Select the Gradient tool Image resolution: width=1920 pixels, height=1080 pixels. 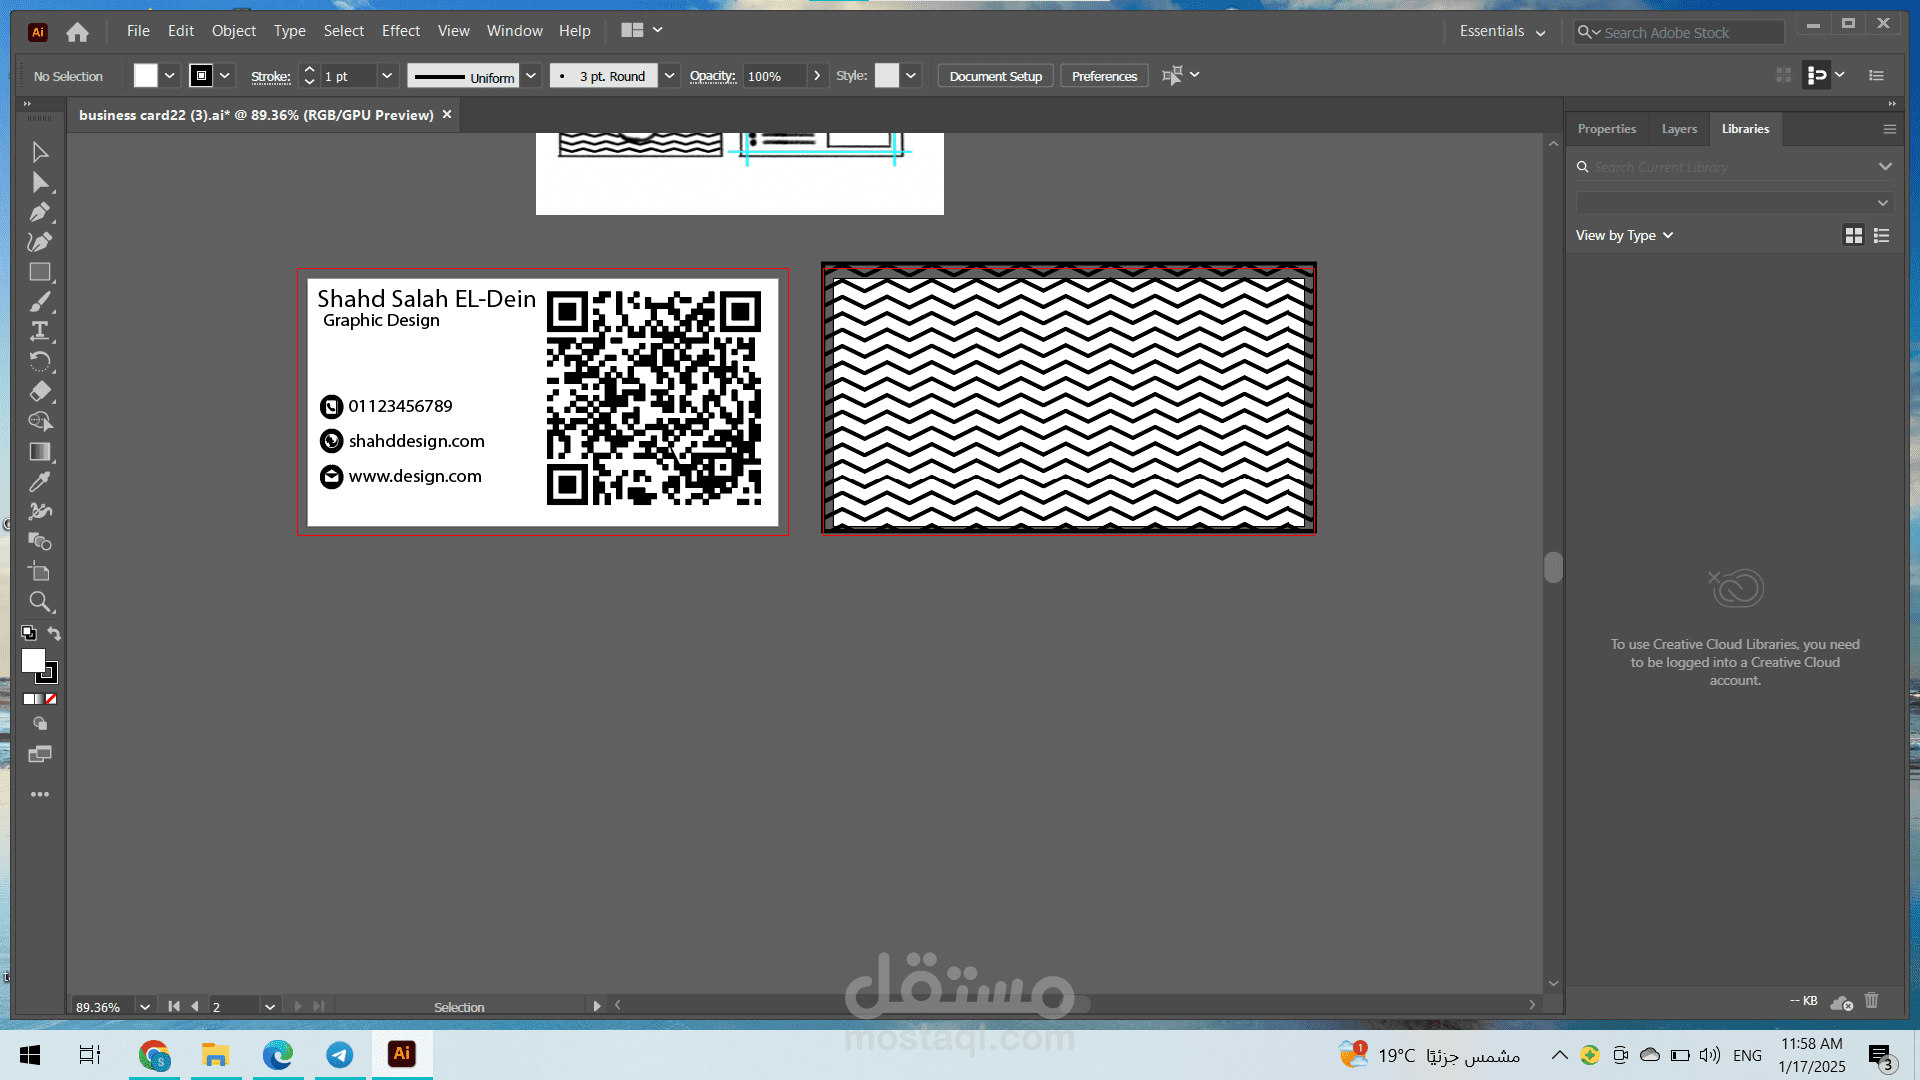[x=40, y=452]
